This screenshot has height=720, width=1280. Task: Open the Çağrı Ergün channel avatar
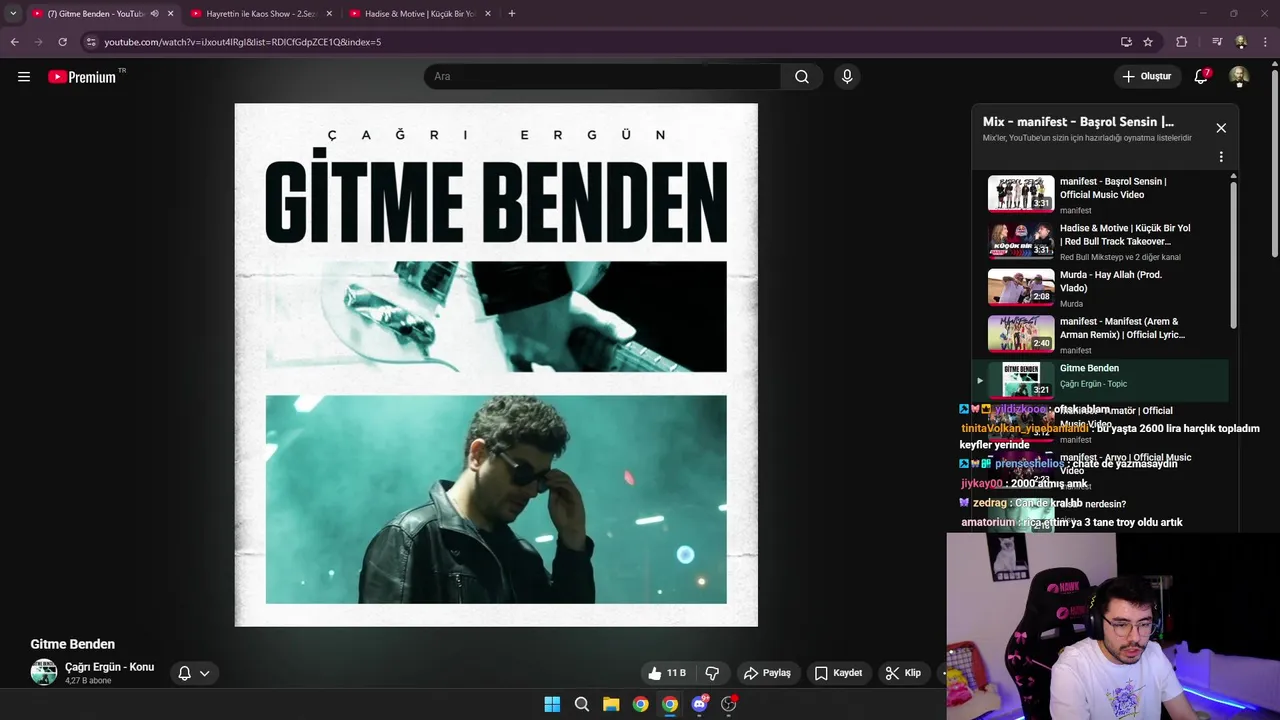tap(44, 672)
